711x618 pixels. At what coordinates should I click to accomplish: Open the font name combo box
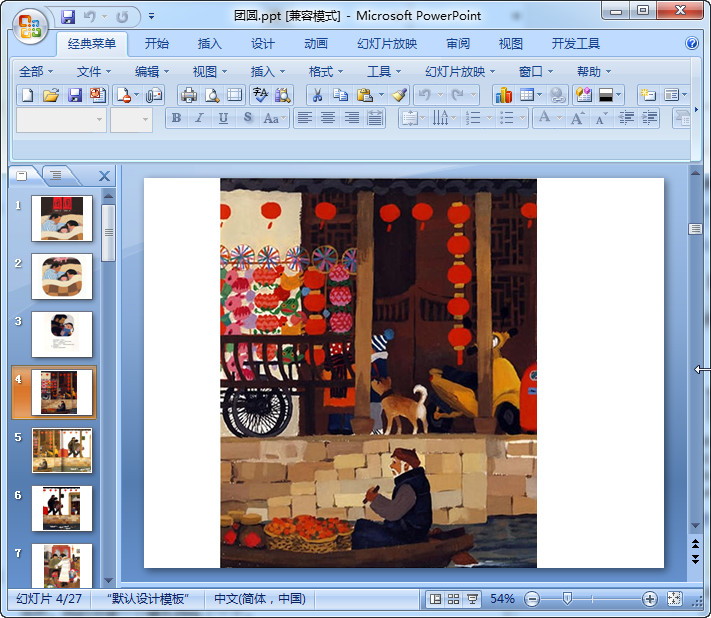61,120
